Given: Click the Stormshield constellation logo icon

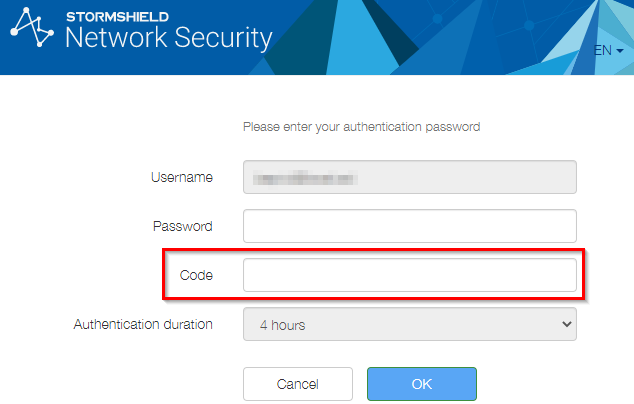Looking at the screenshot, I should point(31,27).
